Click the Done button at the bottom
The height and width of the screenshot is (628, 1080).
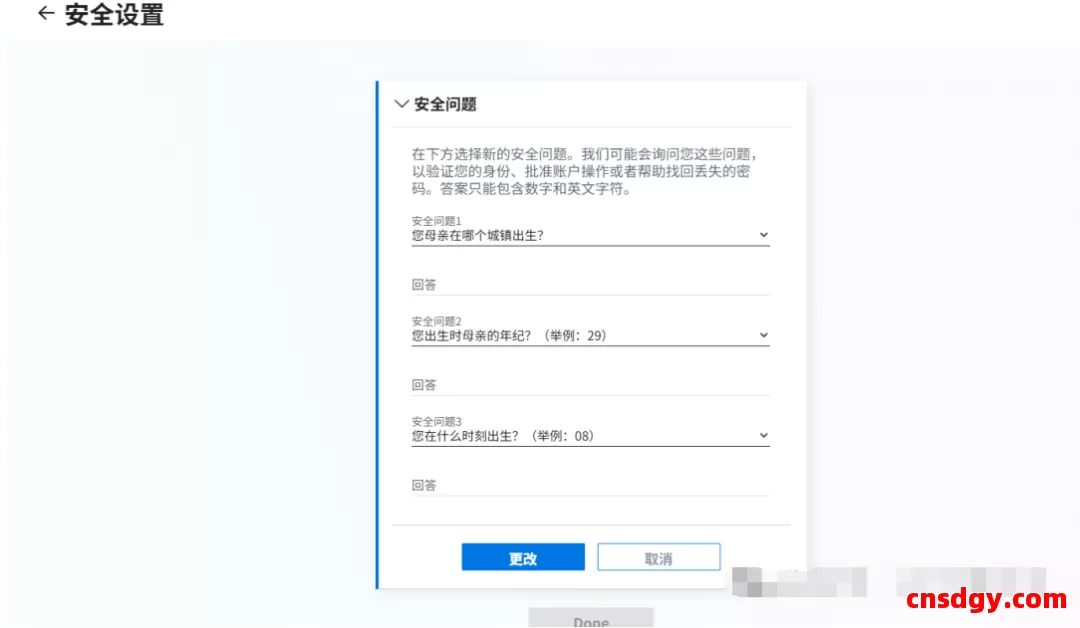point(589,619)
